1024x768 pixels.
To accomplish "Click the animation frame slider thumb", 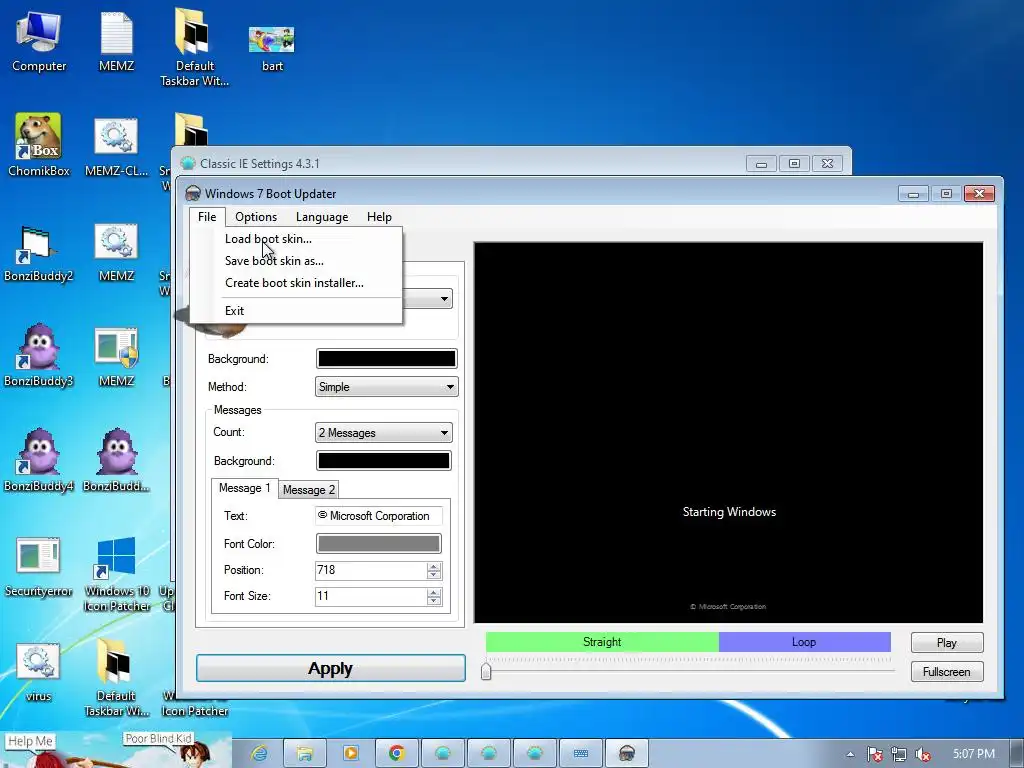I will click(486, 671).
